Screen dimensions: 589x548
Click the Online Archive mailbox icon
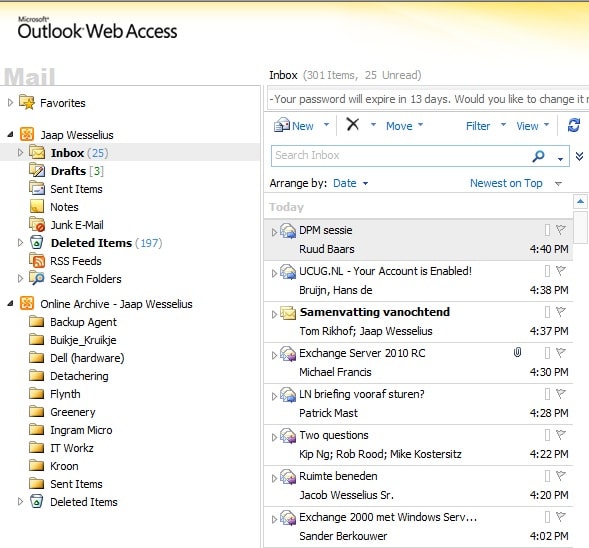pyautogui.click(x=27, y=303)
